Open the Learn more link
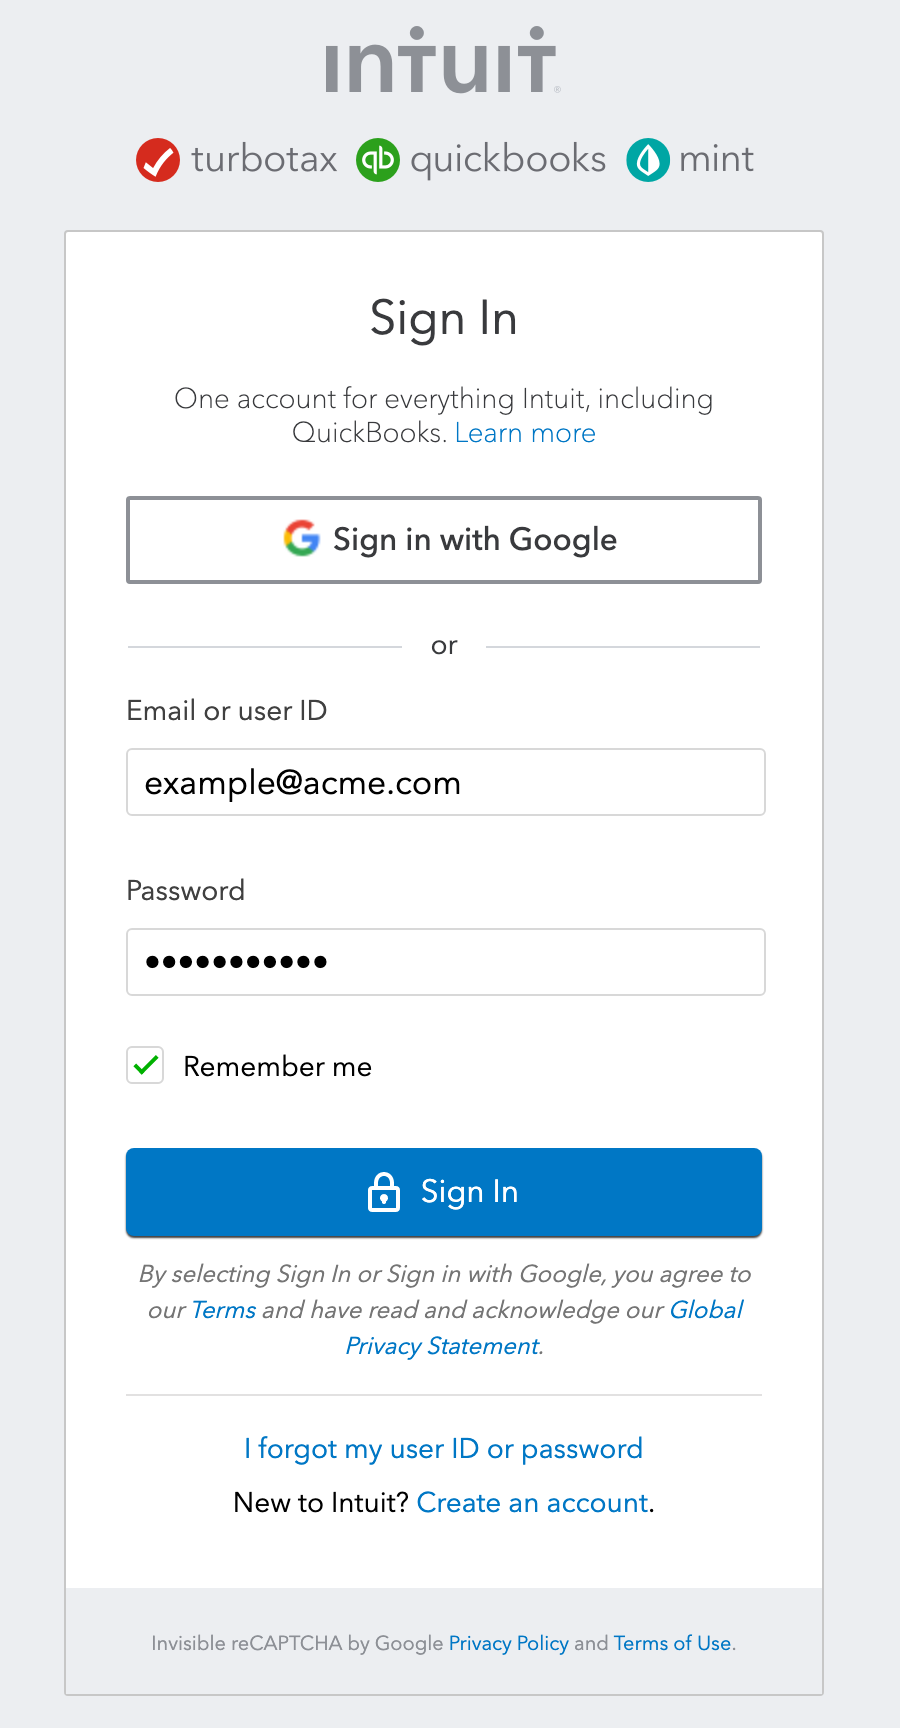Viewport: 900px width, 1728px height. [x=525, y=433]
